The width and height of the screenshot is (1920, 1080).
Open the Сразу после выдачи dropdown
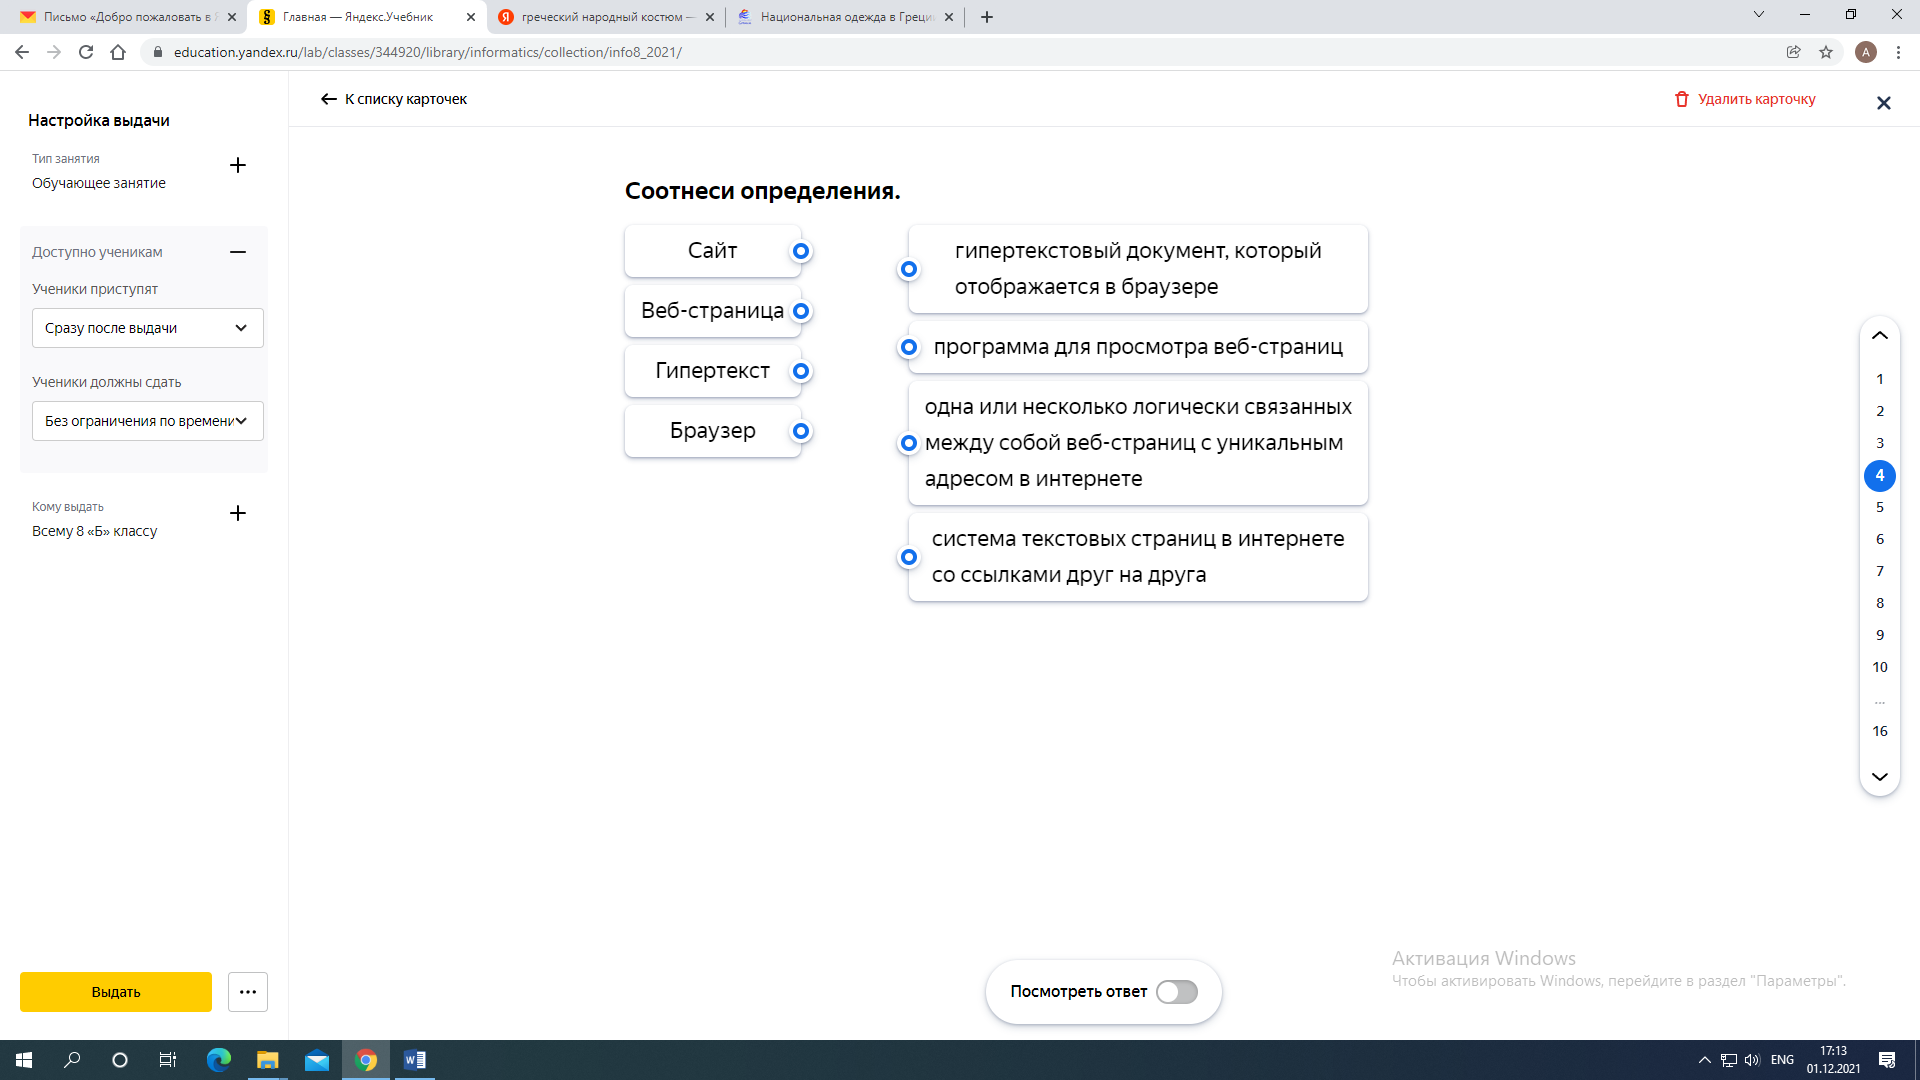pos(148,328)
